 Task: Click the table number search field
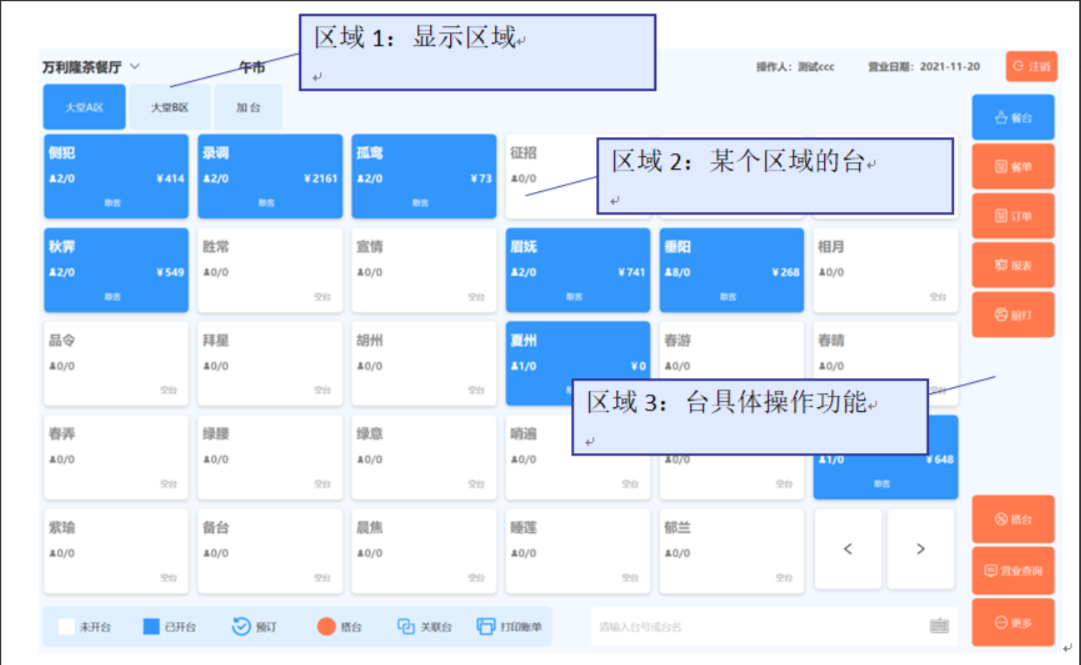click(760, 627)
